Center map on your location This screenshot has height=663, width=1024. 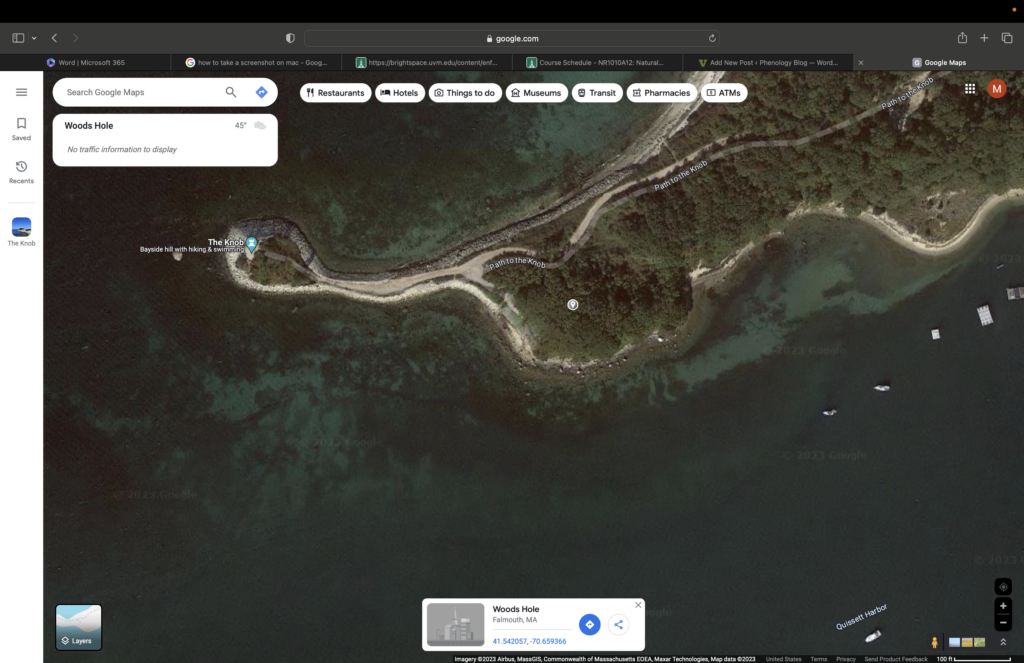pyautogui.click(x=1003, y=587)
